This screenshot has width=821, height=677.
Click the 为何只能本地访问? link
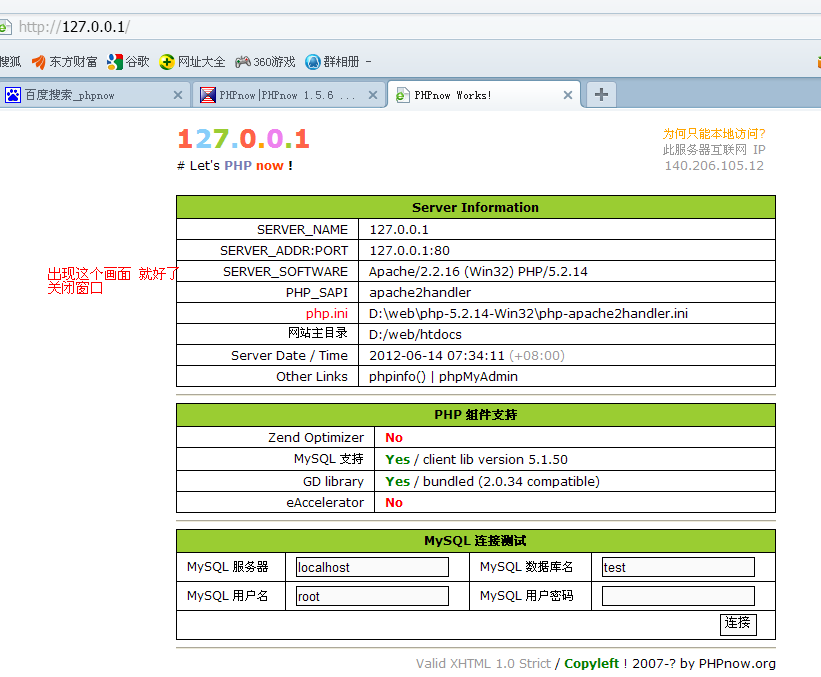pos(714,134)
